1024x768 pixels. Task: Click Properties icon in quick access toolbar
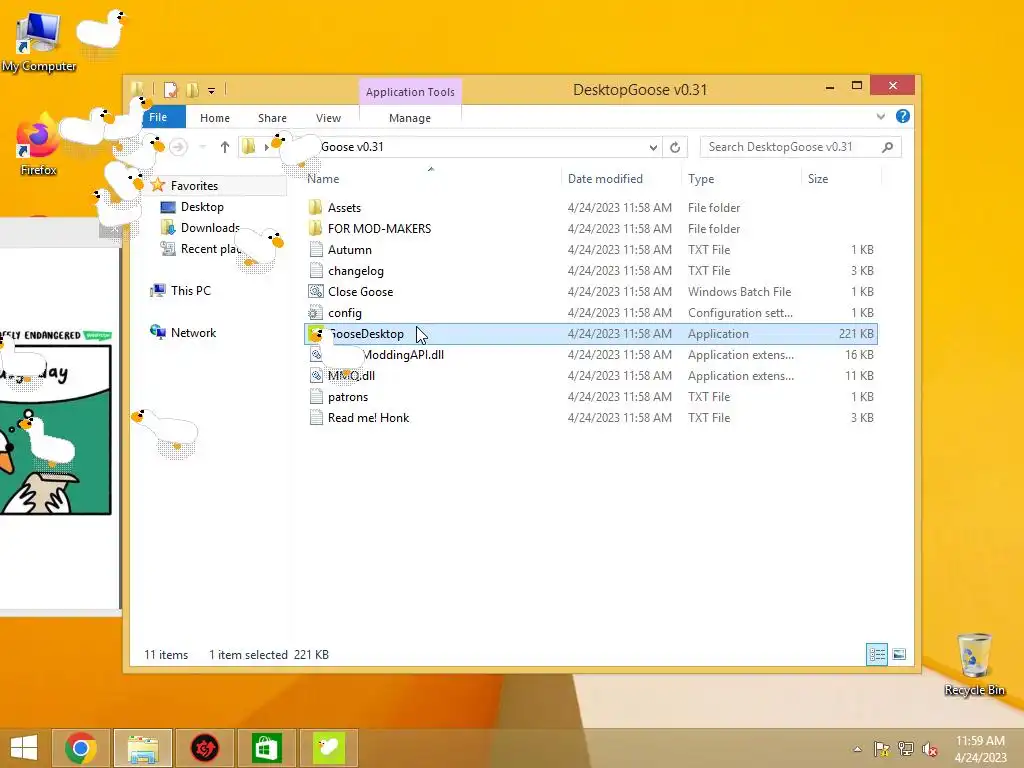(x=171, y=90)
